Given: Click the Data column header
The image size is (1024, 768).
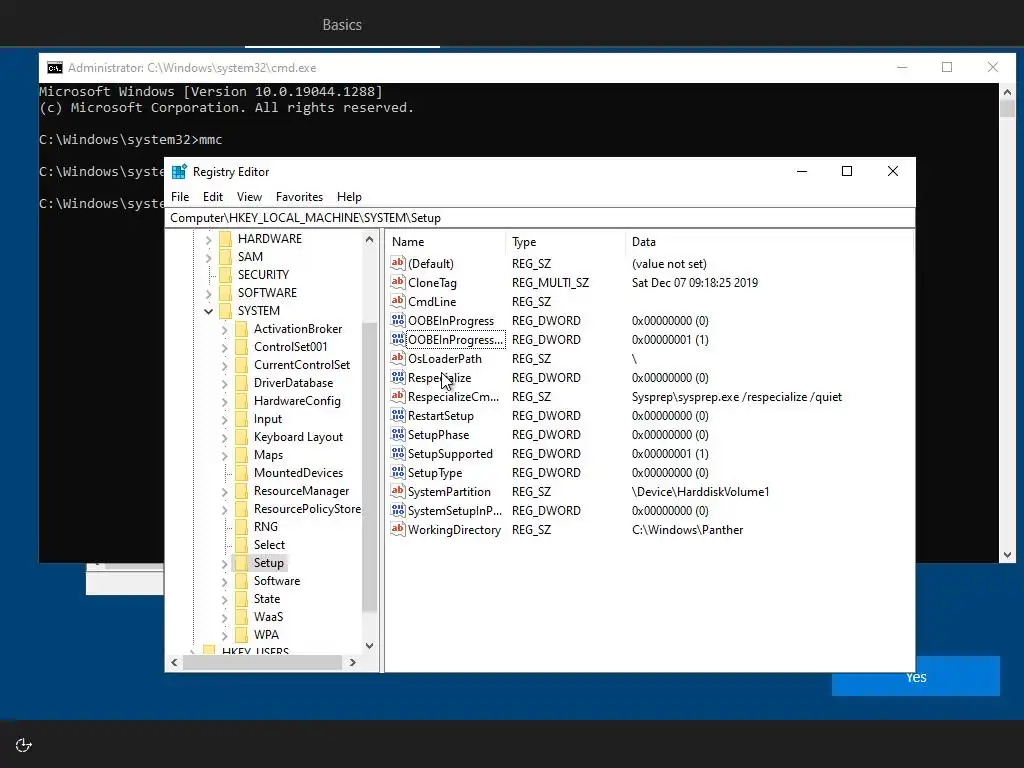Looking at the screenshot, I should click(x=769, y=242).
